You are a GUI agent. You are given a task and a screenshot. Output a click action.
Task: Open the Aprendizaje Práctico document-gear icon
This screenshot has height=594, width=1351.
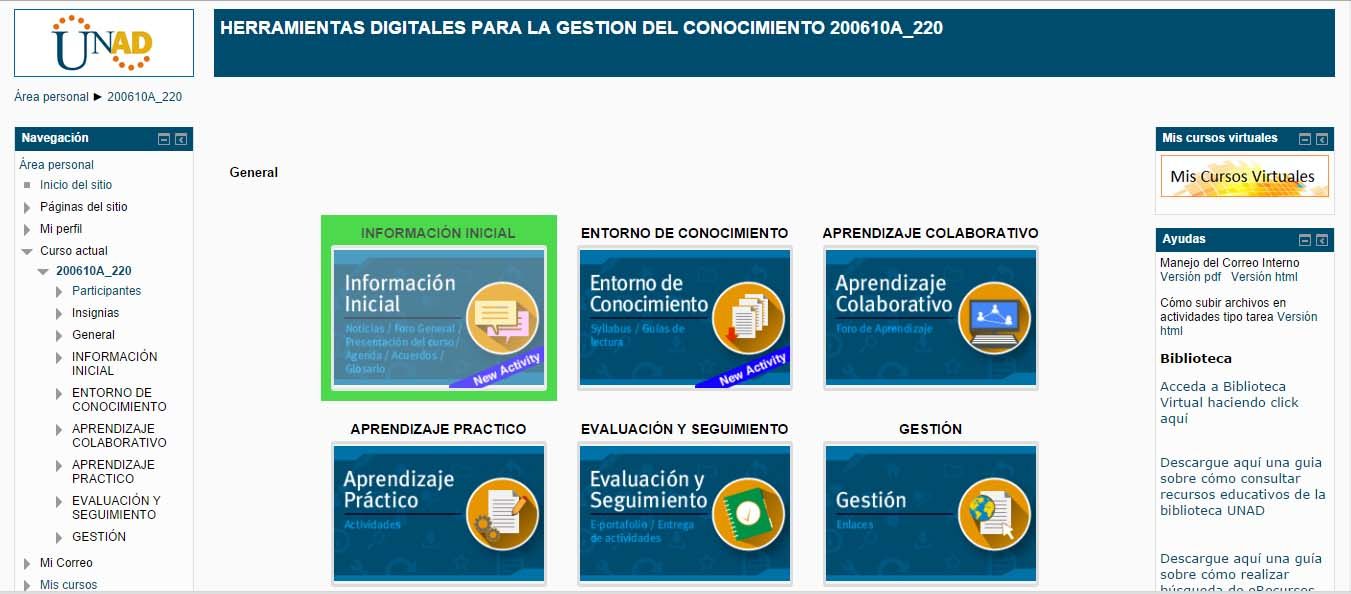coord(502,514)
